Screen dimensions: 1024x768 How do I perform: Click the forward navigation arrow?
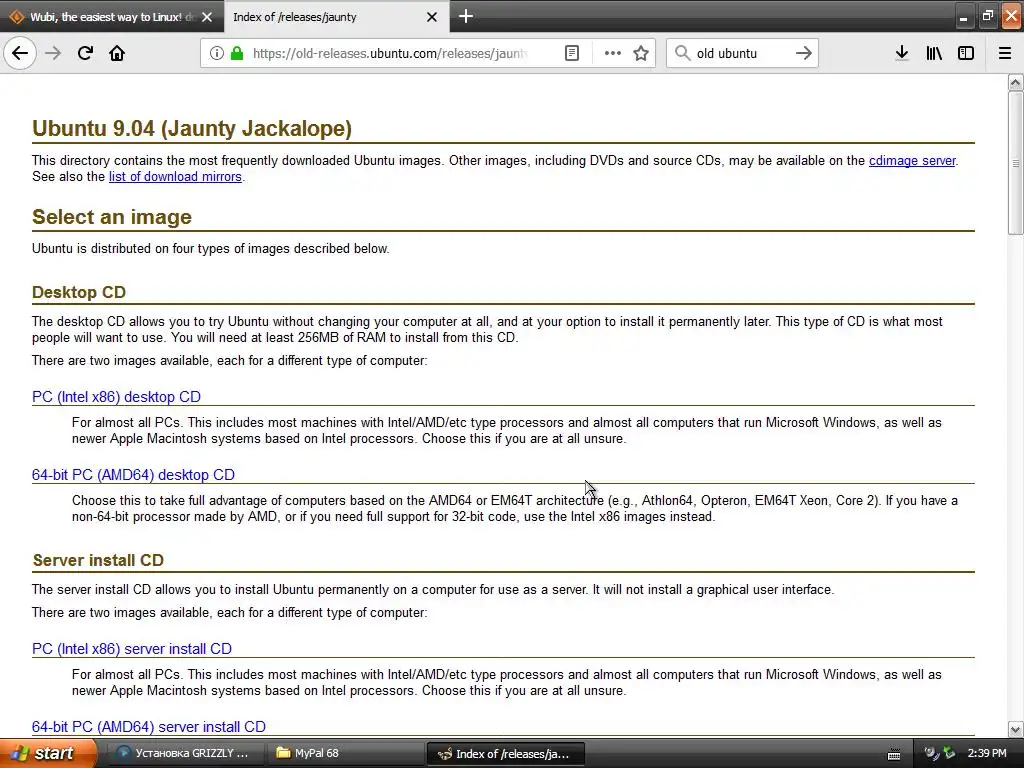pos(53,53)
